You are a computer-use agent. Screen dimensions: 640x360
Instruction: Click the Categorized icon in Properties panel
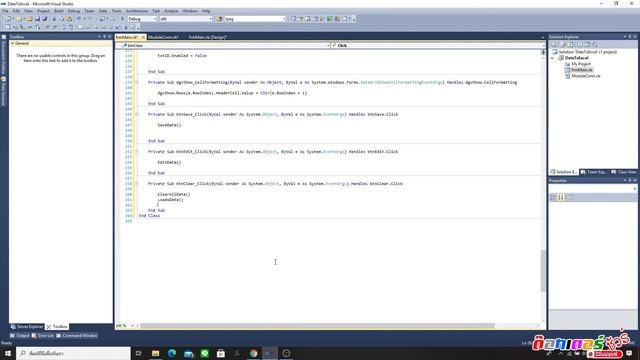coord(553,197)
